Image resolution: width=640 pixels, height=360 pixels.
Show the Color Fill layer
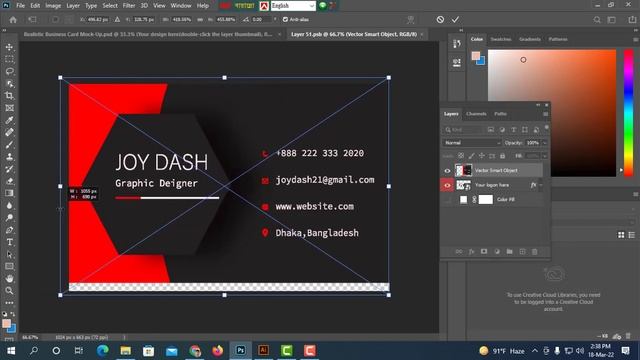coord(447,200)
